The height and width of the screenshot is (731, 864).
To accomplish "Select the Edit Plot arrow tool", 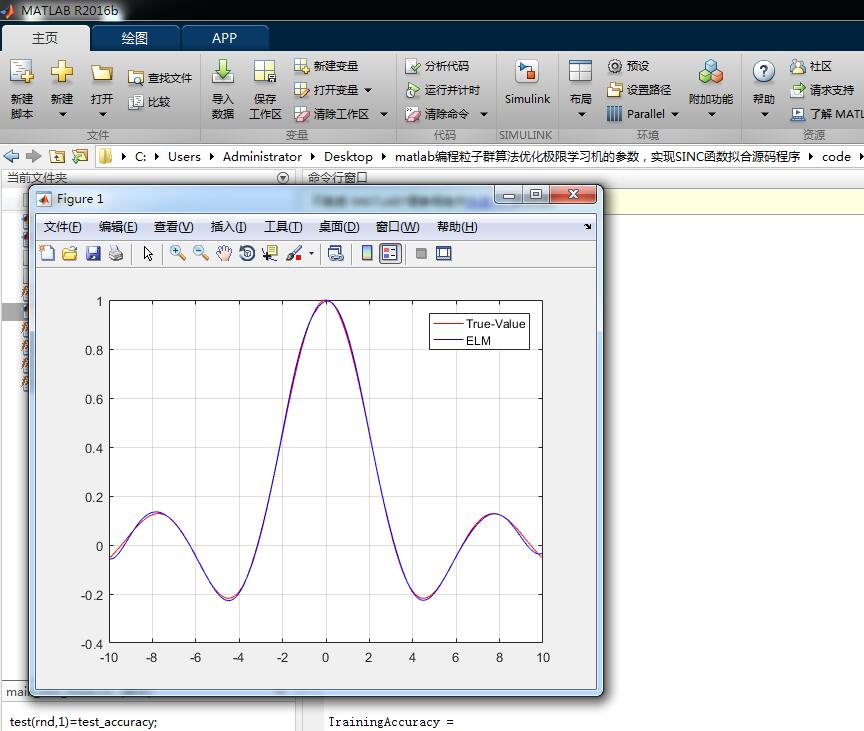I will pyautogui.click(x=148, y=253).
